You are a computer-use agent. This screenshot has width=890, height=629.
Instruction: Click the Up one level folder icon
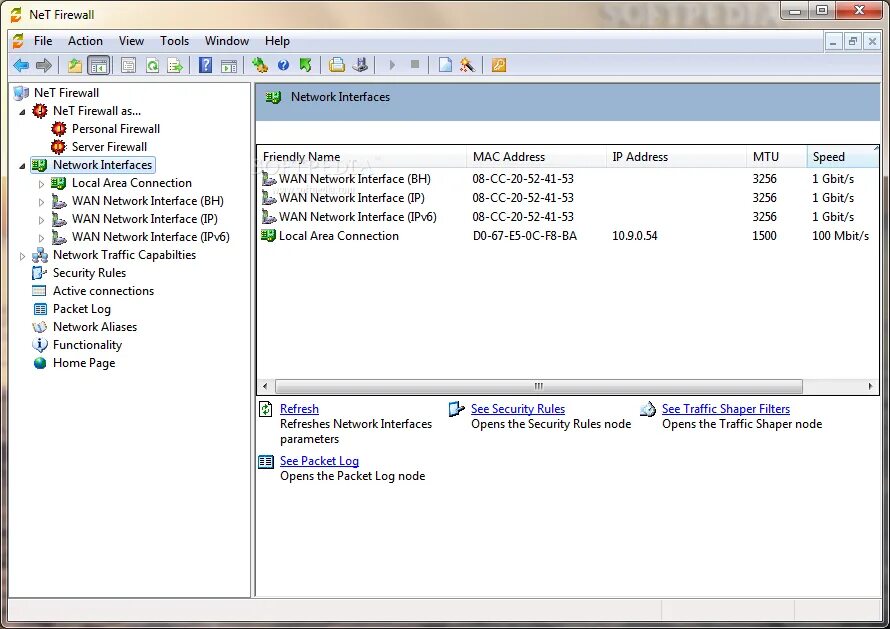pos(75,65)
